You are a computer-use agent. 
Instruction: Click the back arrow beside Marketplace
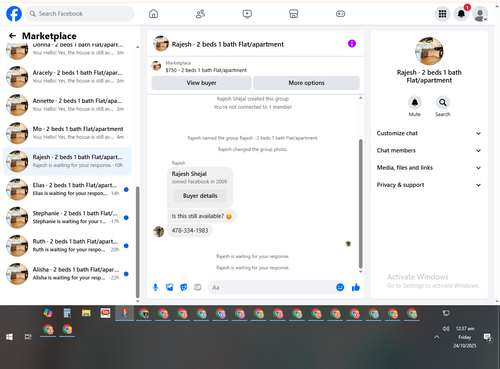(12, 36)
